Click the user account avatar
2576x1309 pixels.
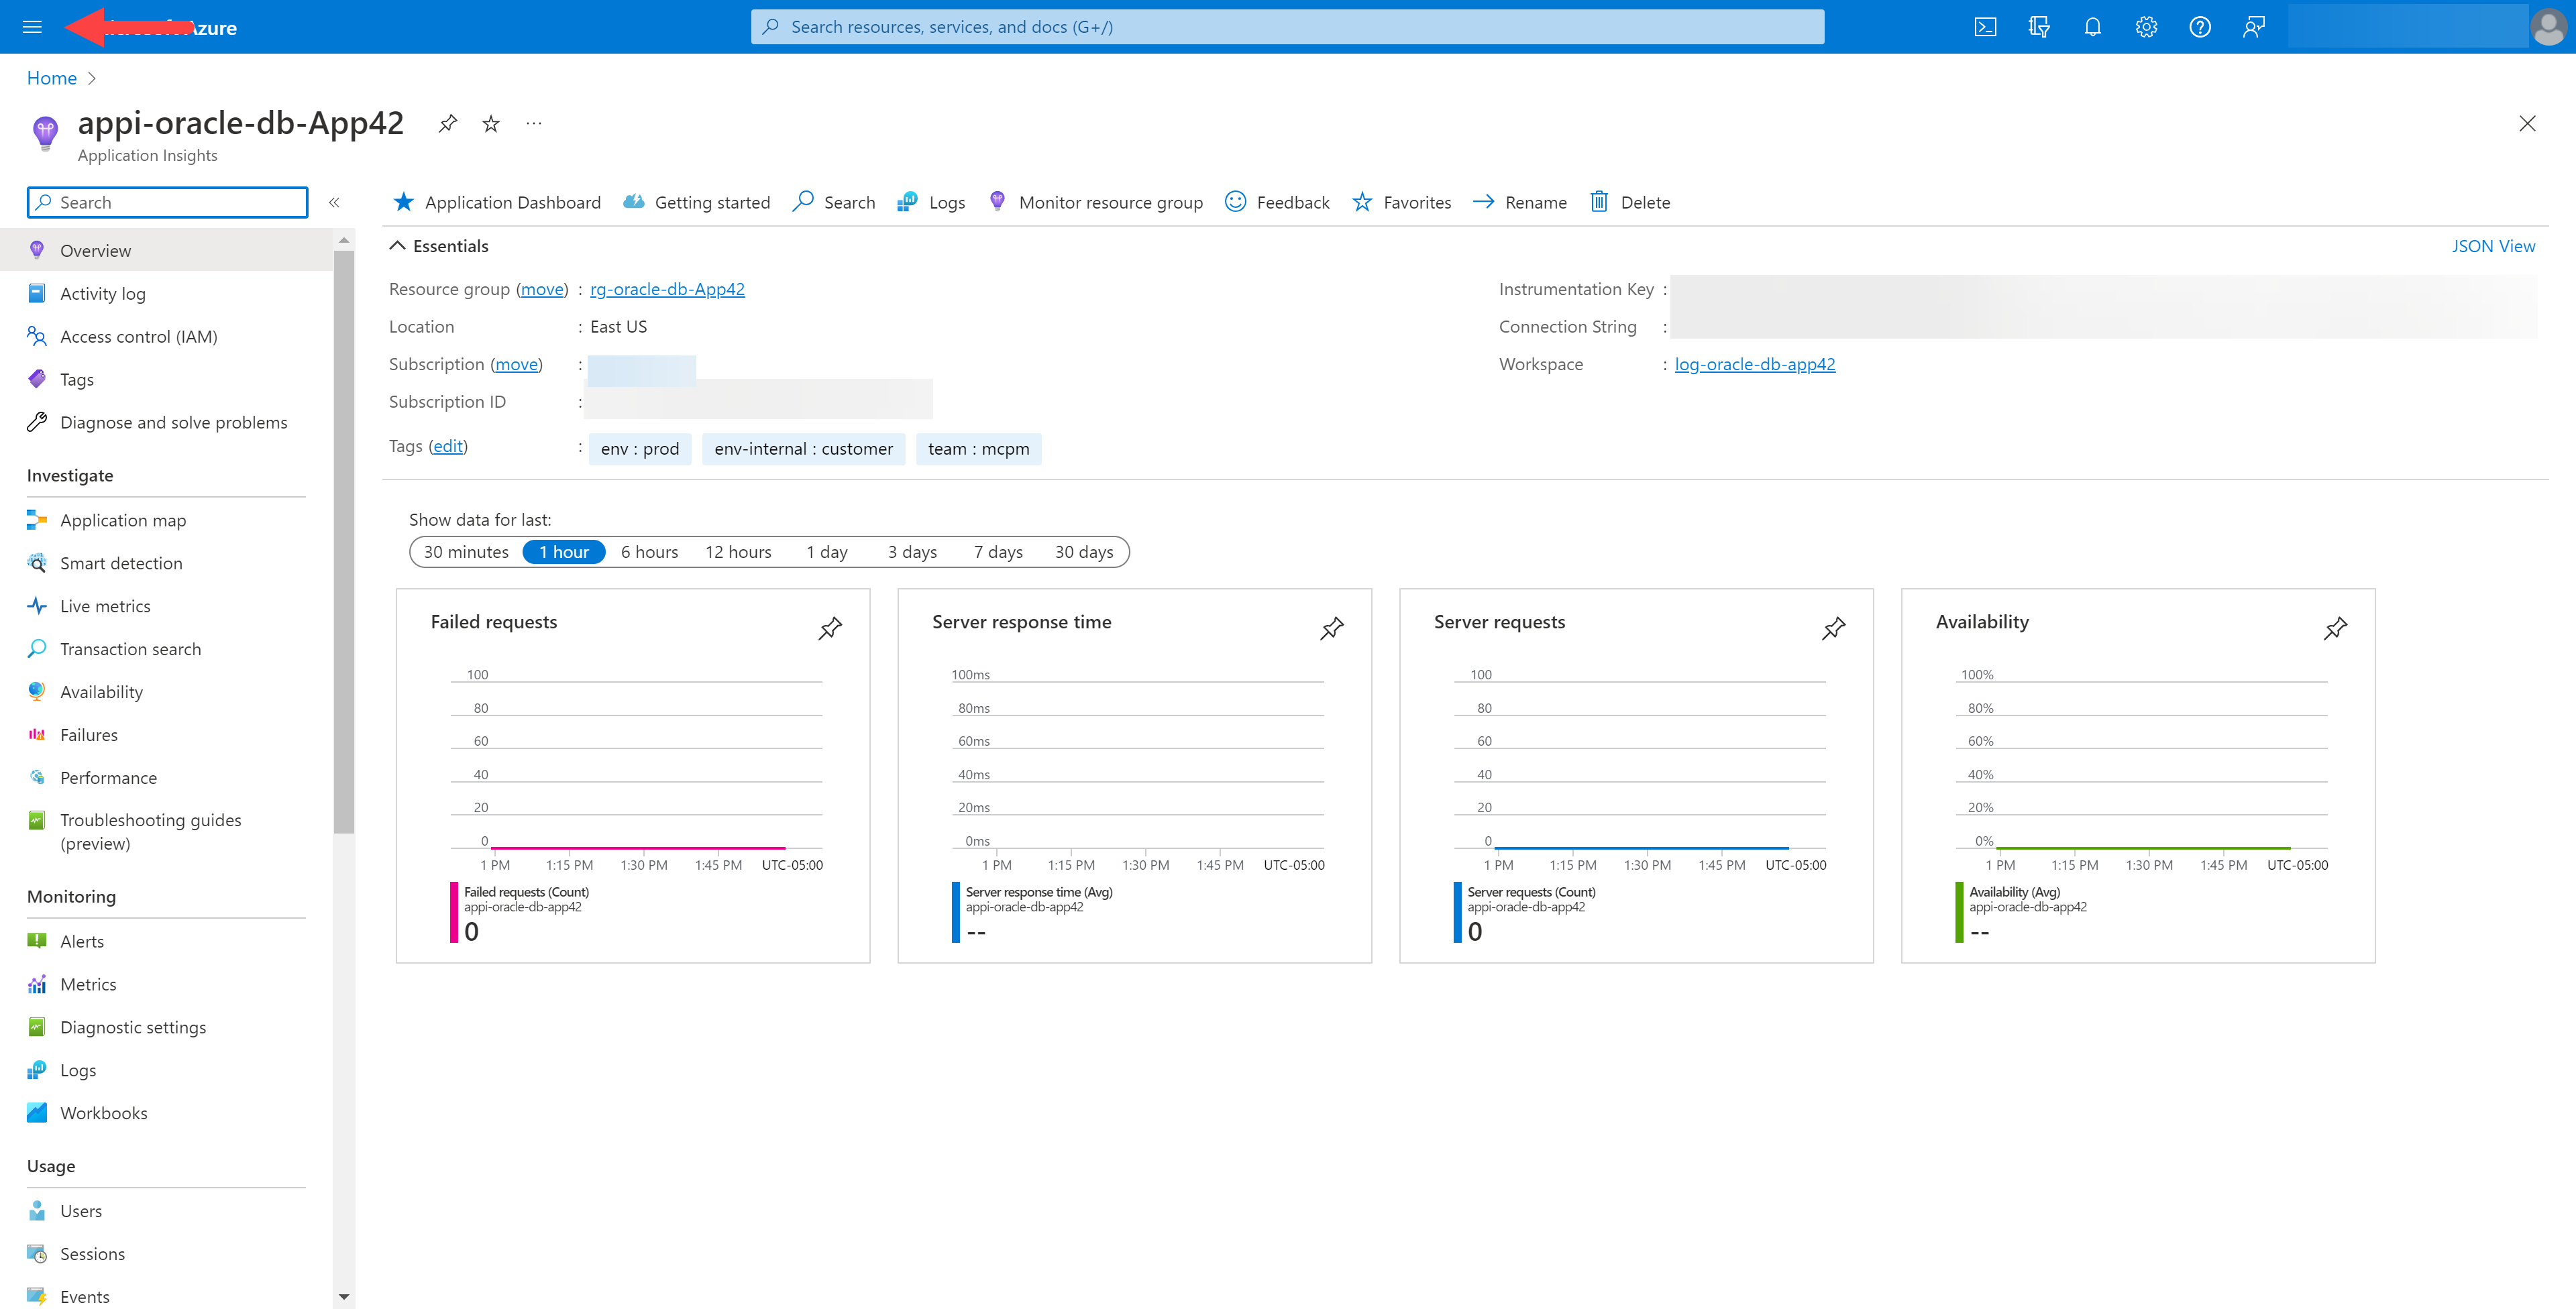pyautogui.click(x=2548, y=27)
